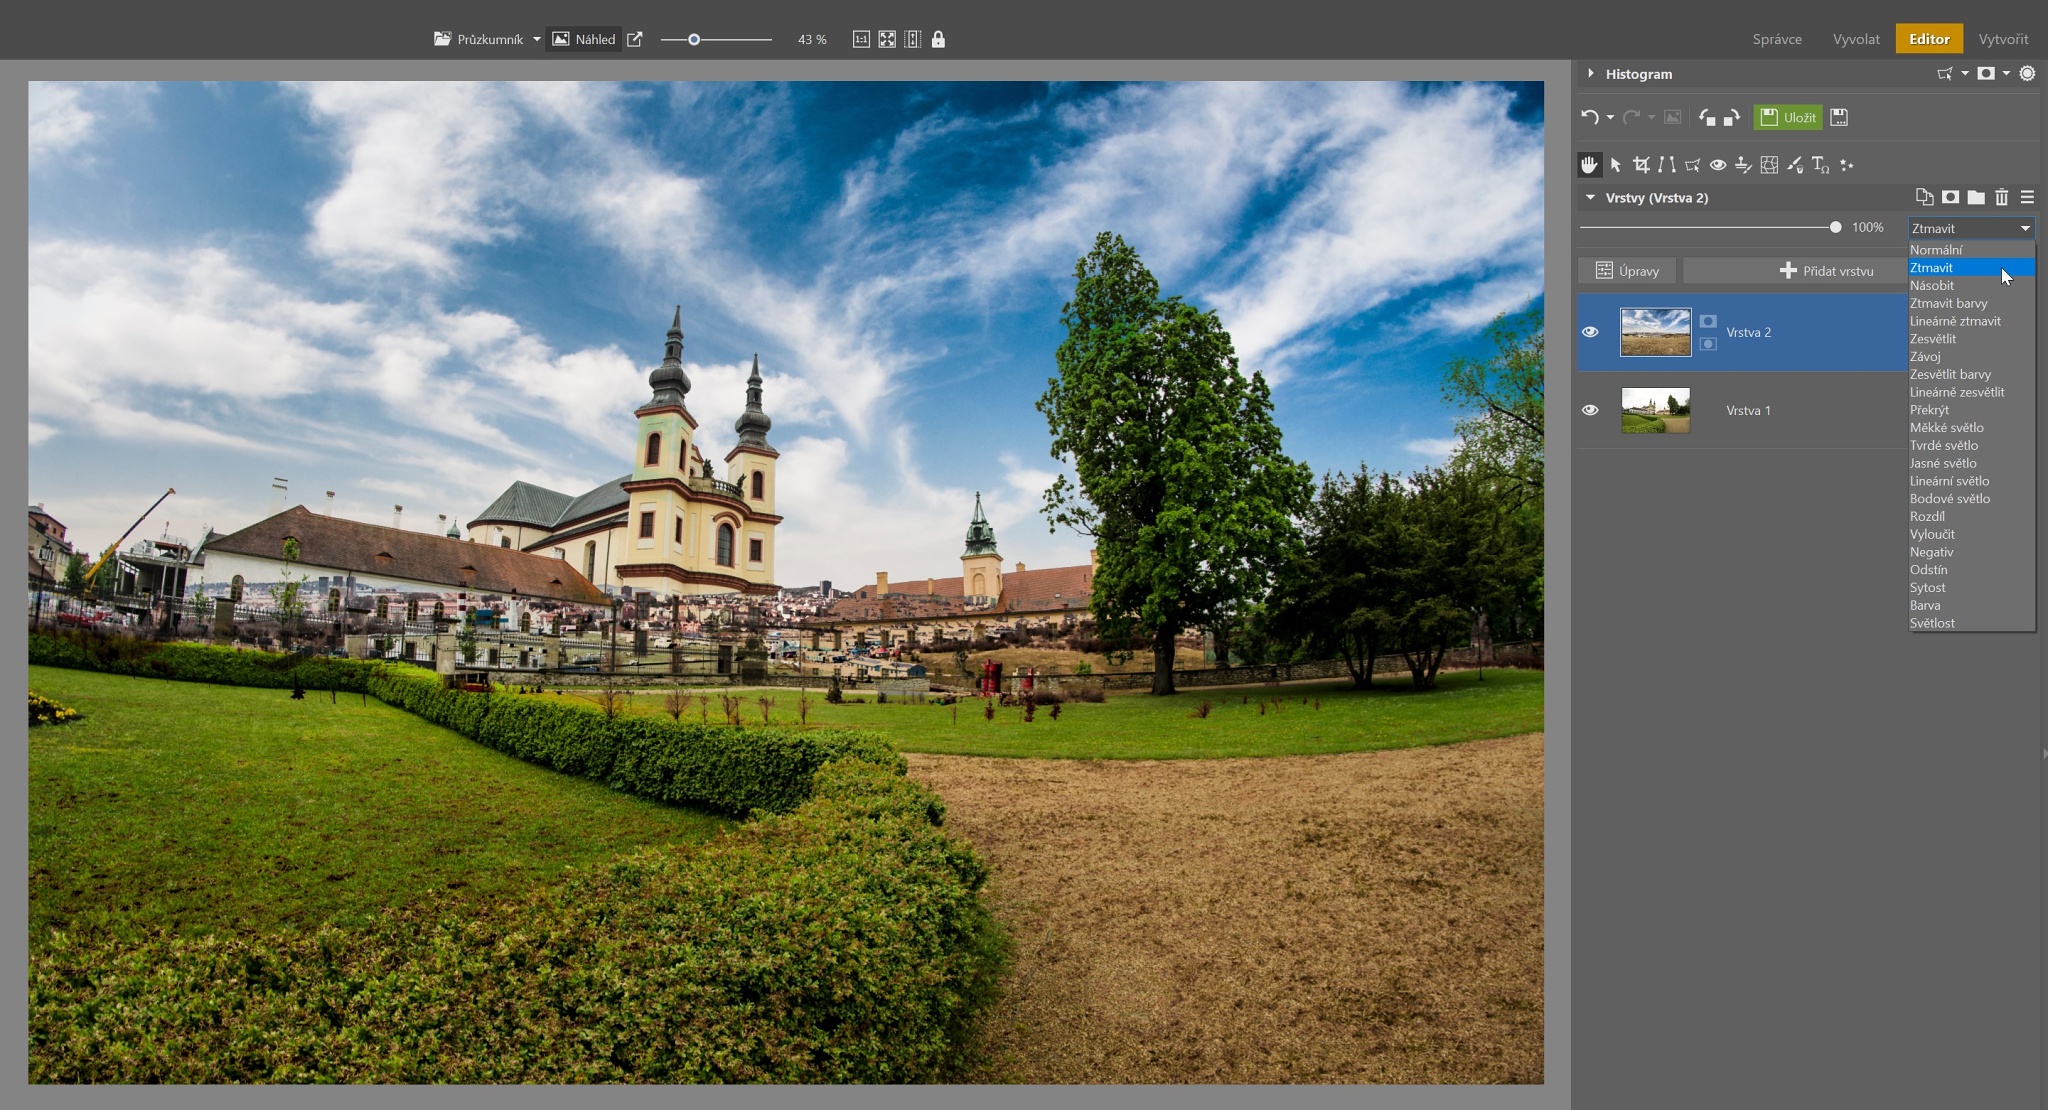Select the hand pan tool

click(1589, 165)
